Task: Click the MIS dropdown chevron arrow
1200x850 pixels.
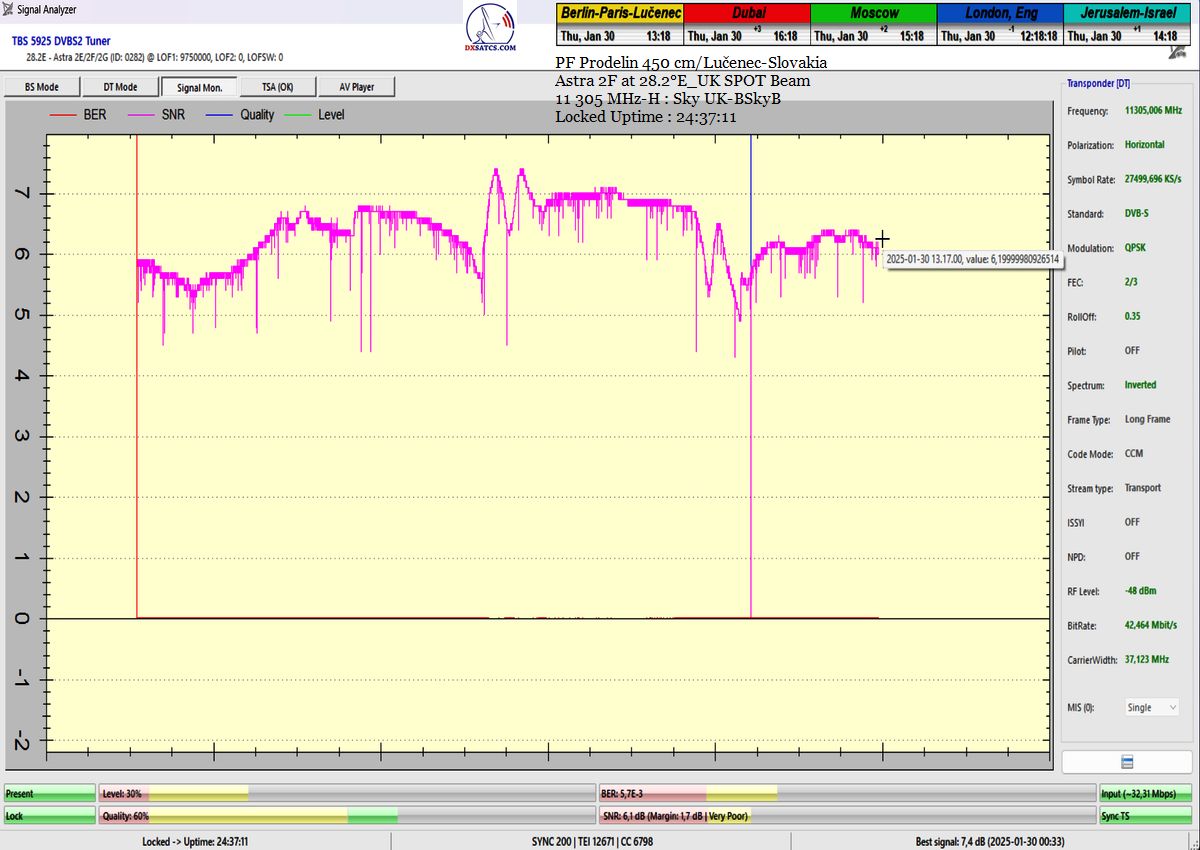Action: (x=1172, y=707)
